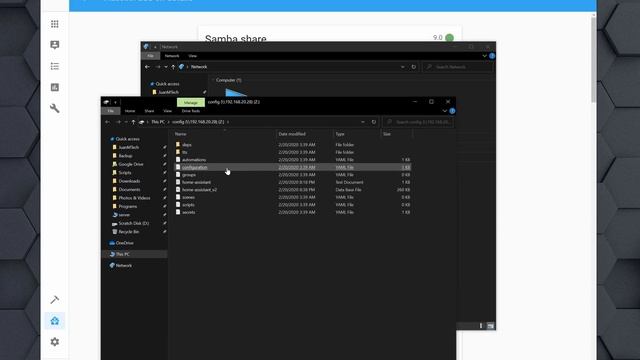This screenshot has width=640, height=360.
Task: Click the help icon in Network window
Action: coord(492,56)
